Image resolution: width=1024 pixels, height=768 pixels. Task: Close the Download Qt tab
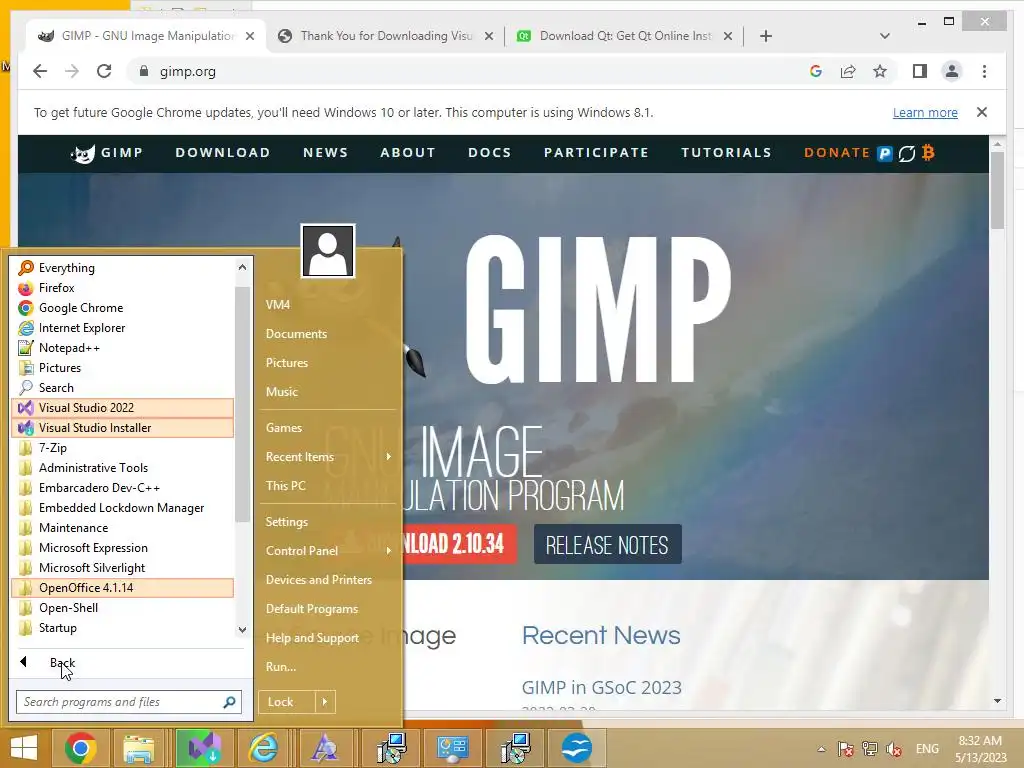(x=728, y=36)
